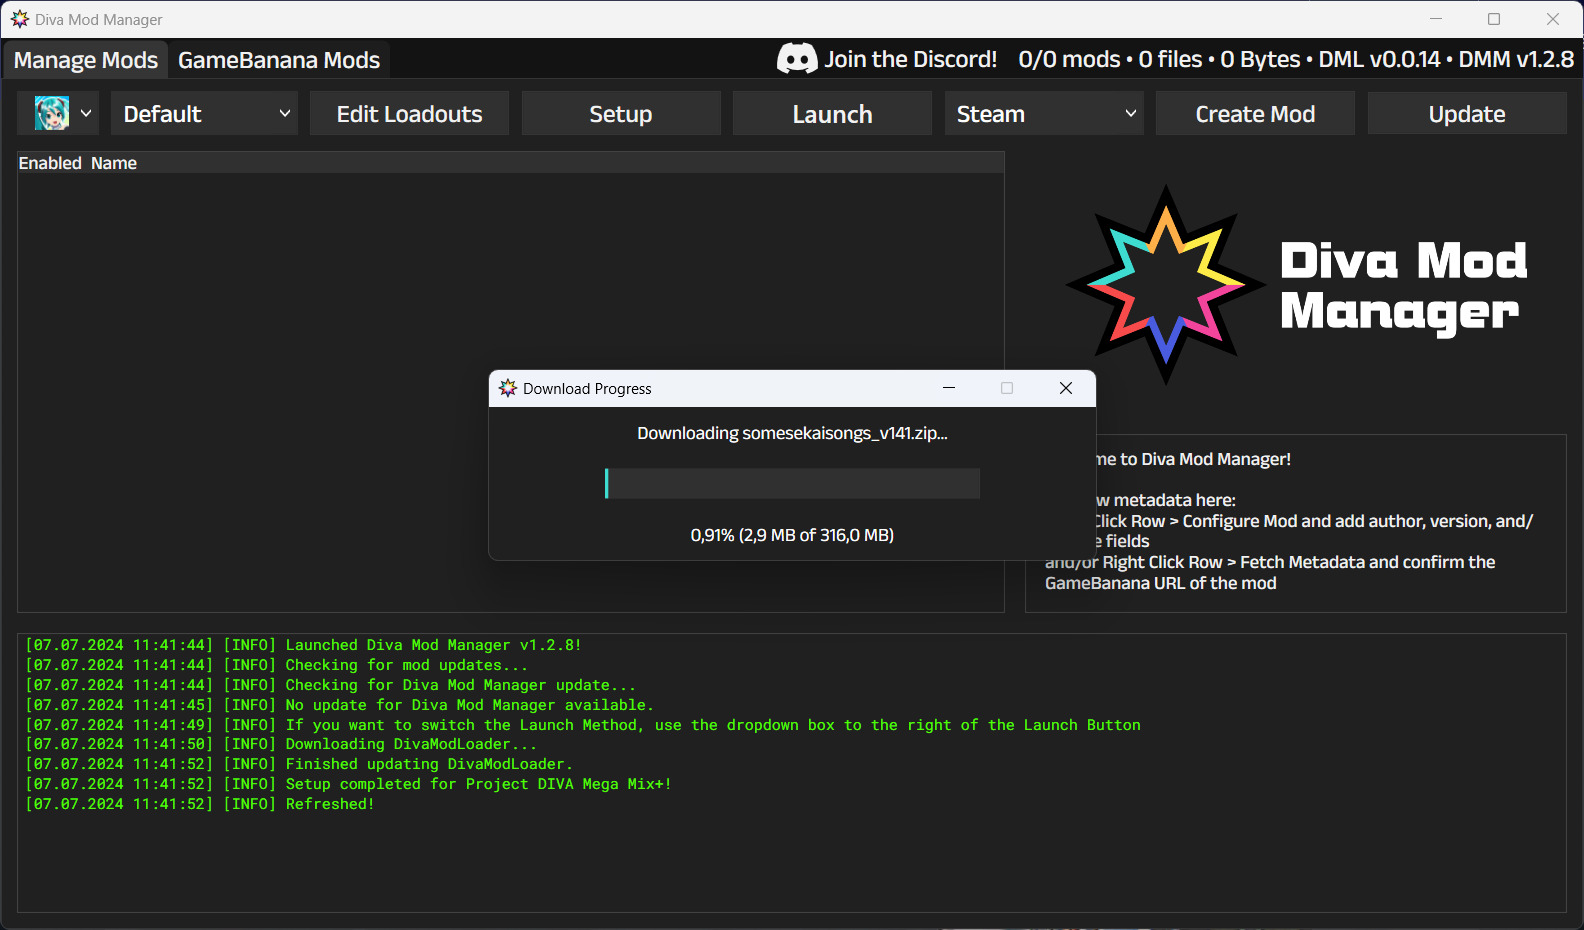Click the Hatsune Miku game avatar icon
This screenshot has height=930, width=1584.
pyautogui.click(x=52, y=113)
